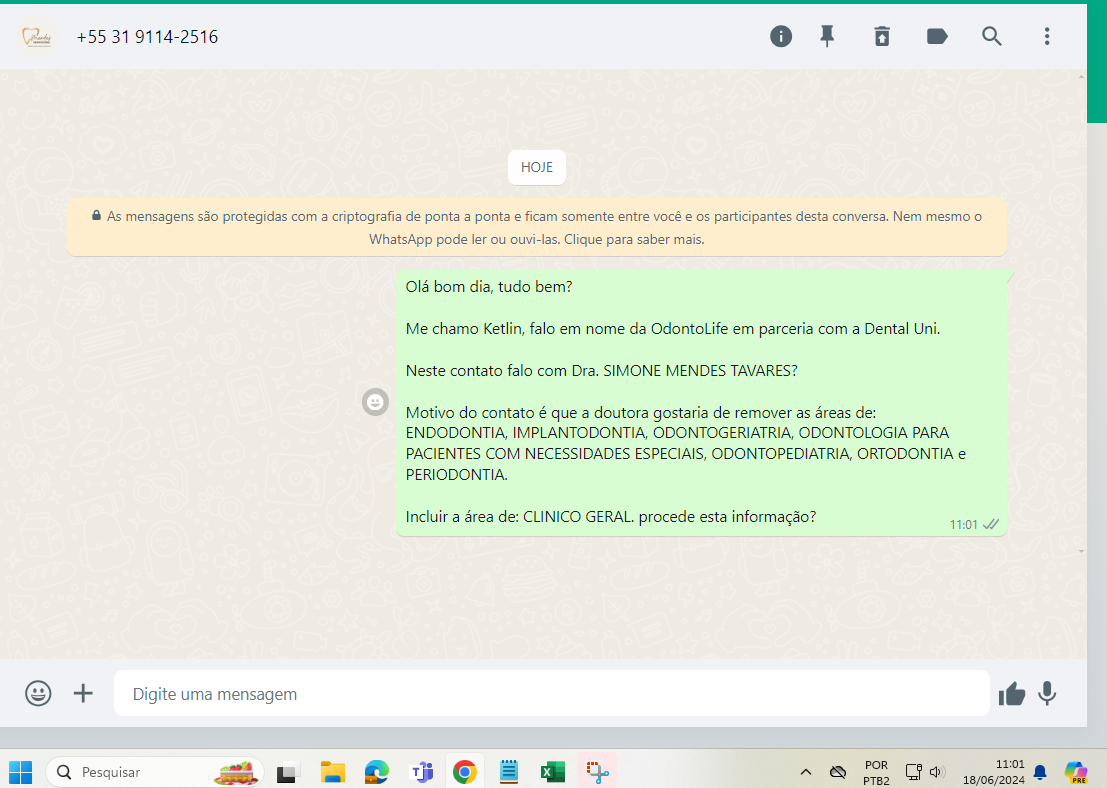Open attachments with the plus icon

(x=83, y=693)
